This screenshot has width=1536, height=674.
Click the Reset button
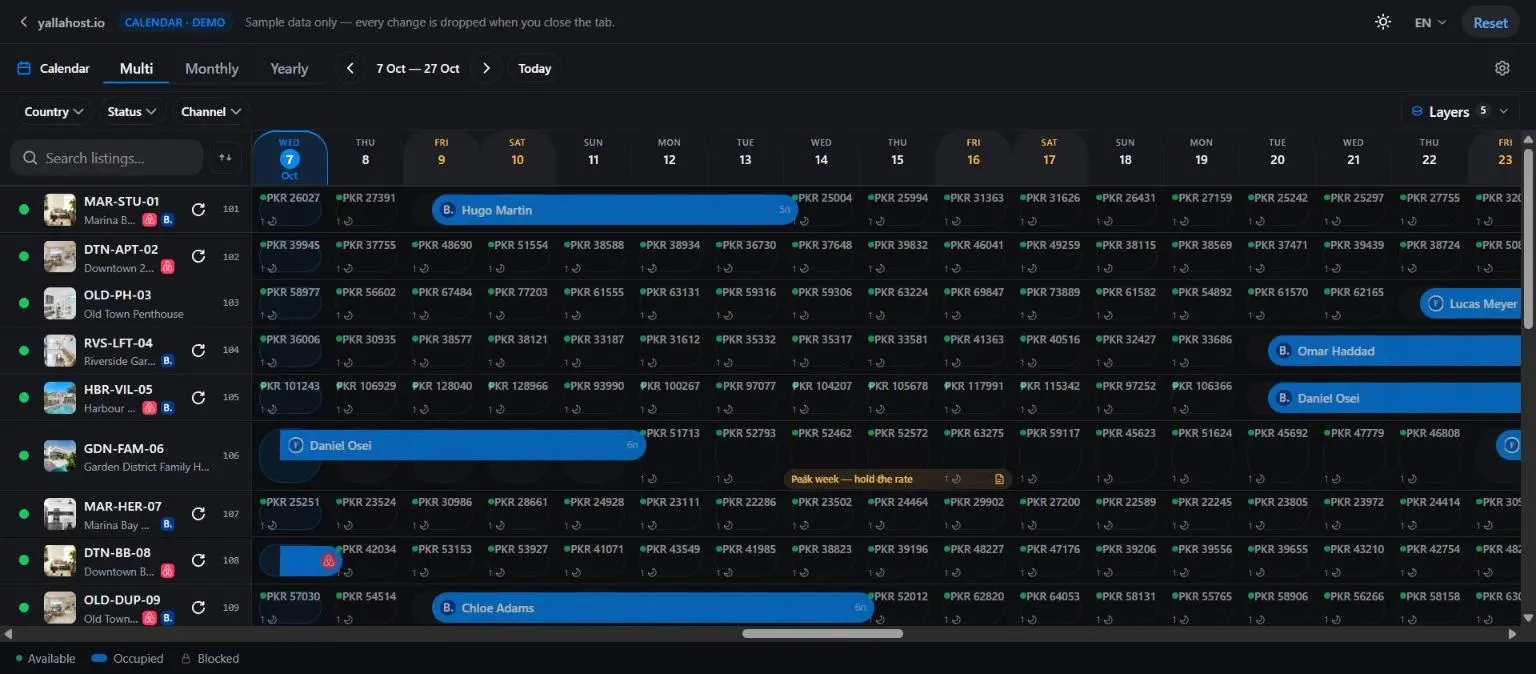click(x=1490, y=22)
